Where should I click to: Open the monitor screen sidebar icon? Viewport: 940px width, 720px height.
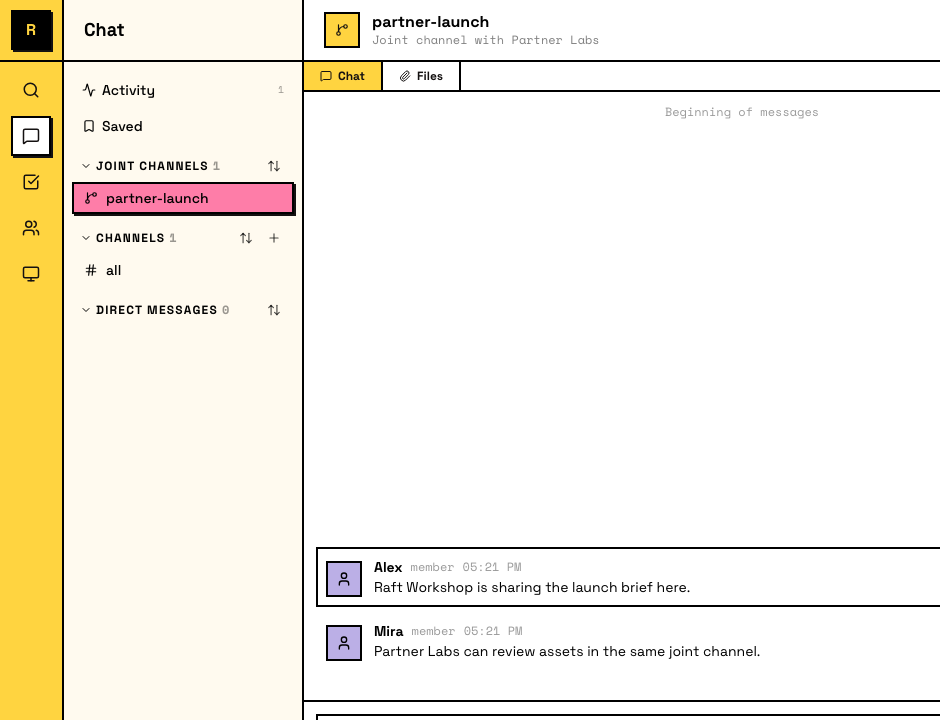click(31, 274)
